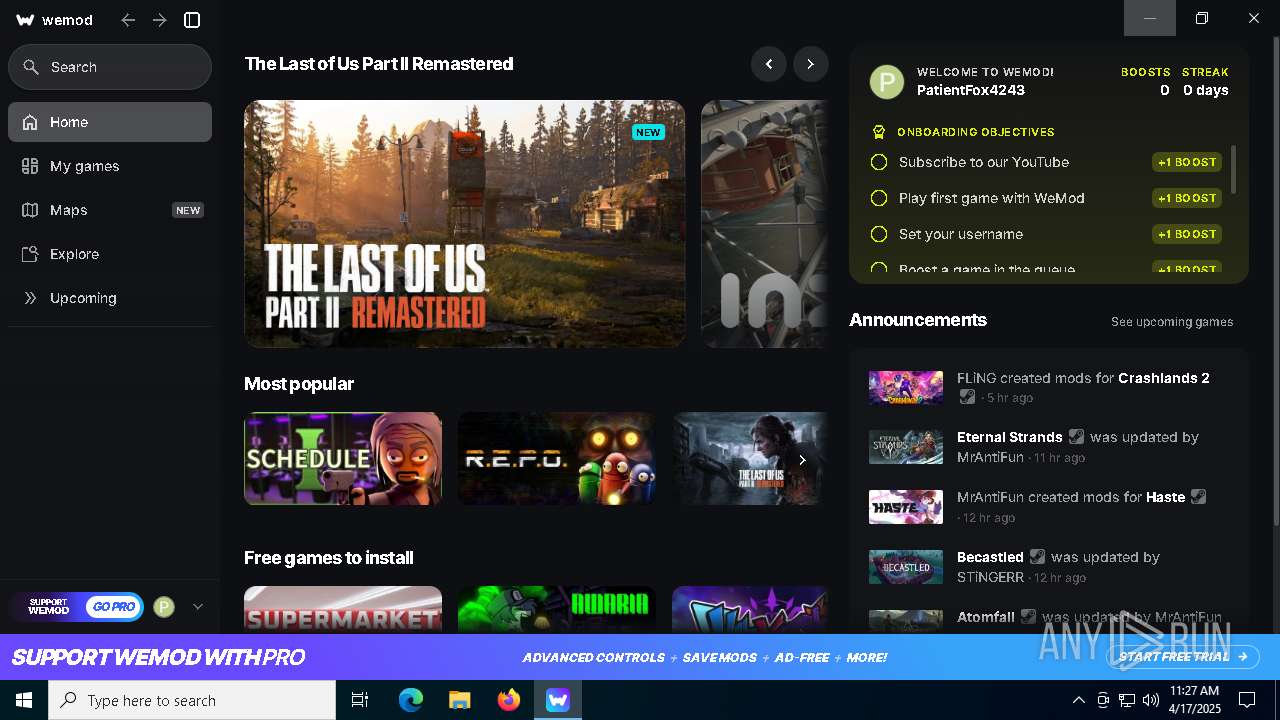1280x720 pixels.
Task: Go back with the left arrow
Action: (x=128, y=20)
